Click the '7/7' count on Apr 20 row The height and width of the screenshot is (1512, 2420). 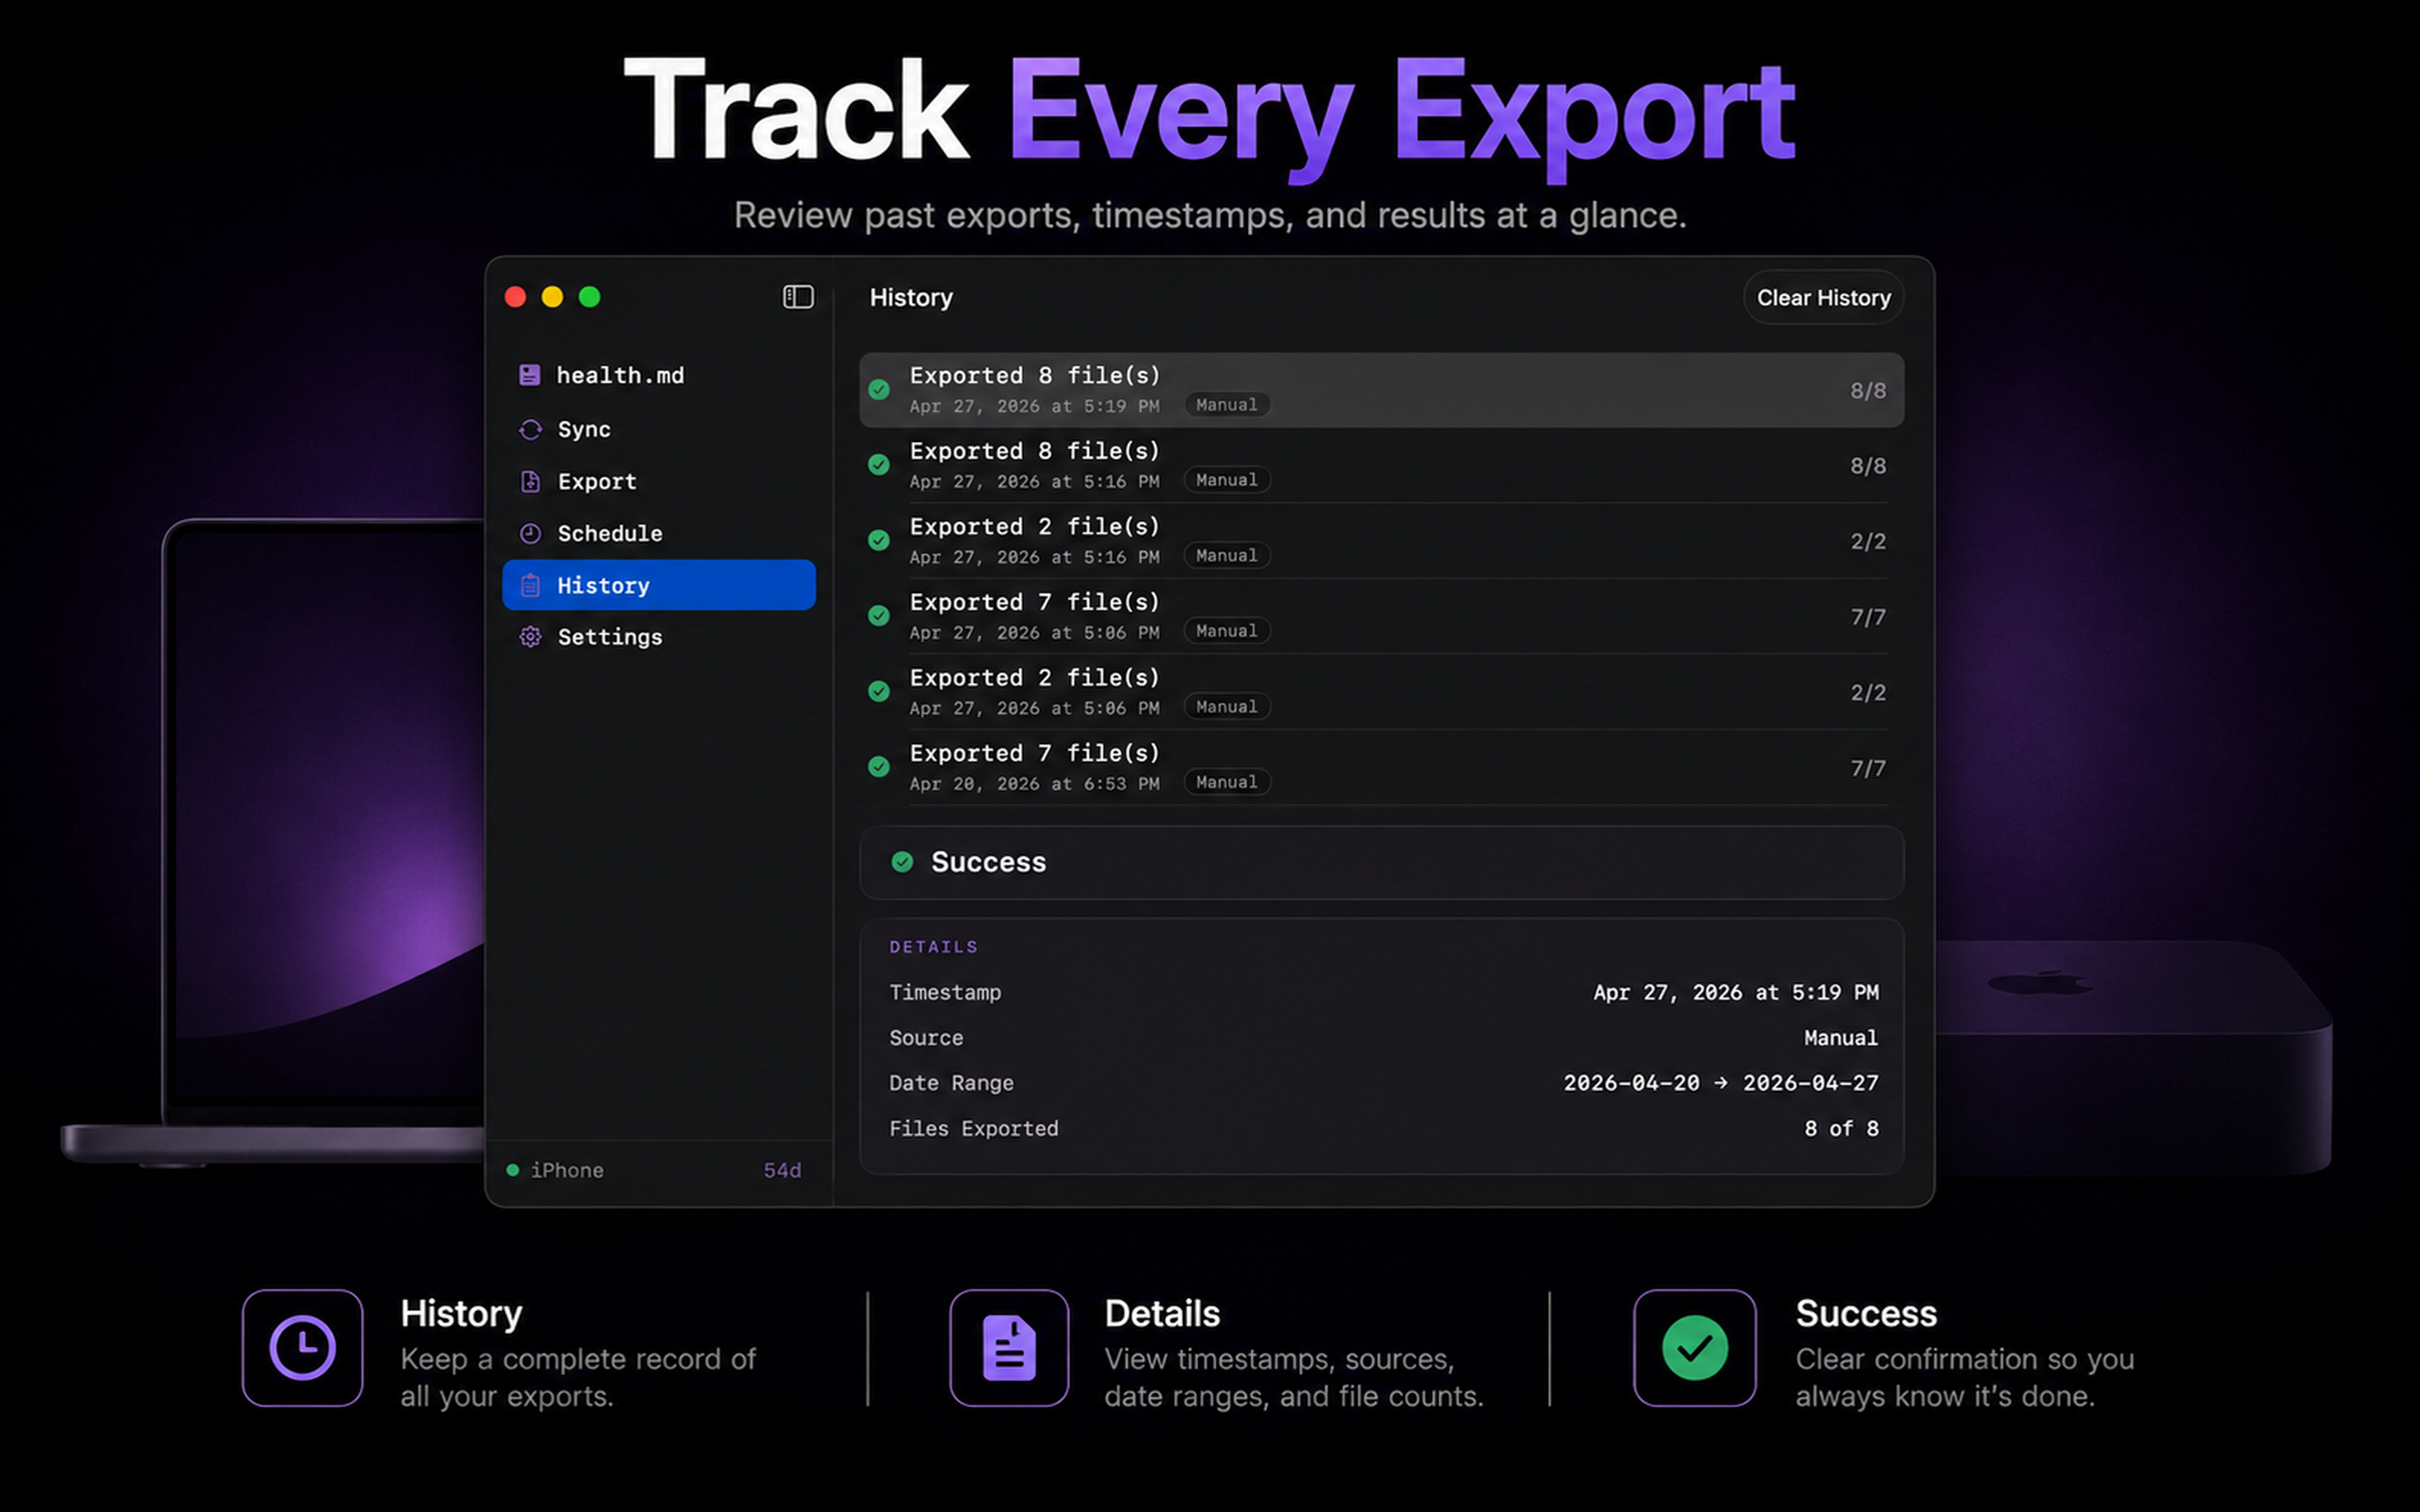pyautogui.click(x=1867, y=768)
